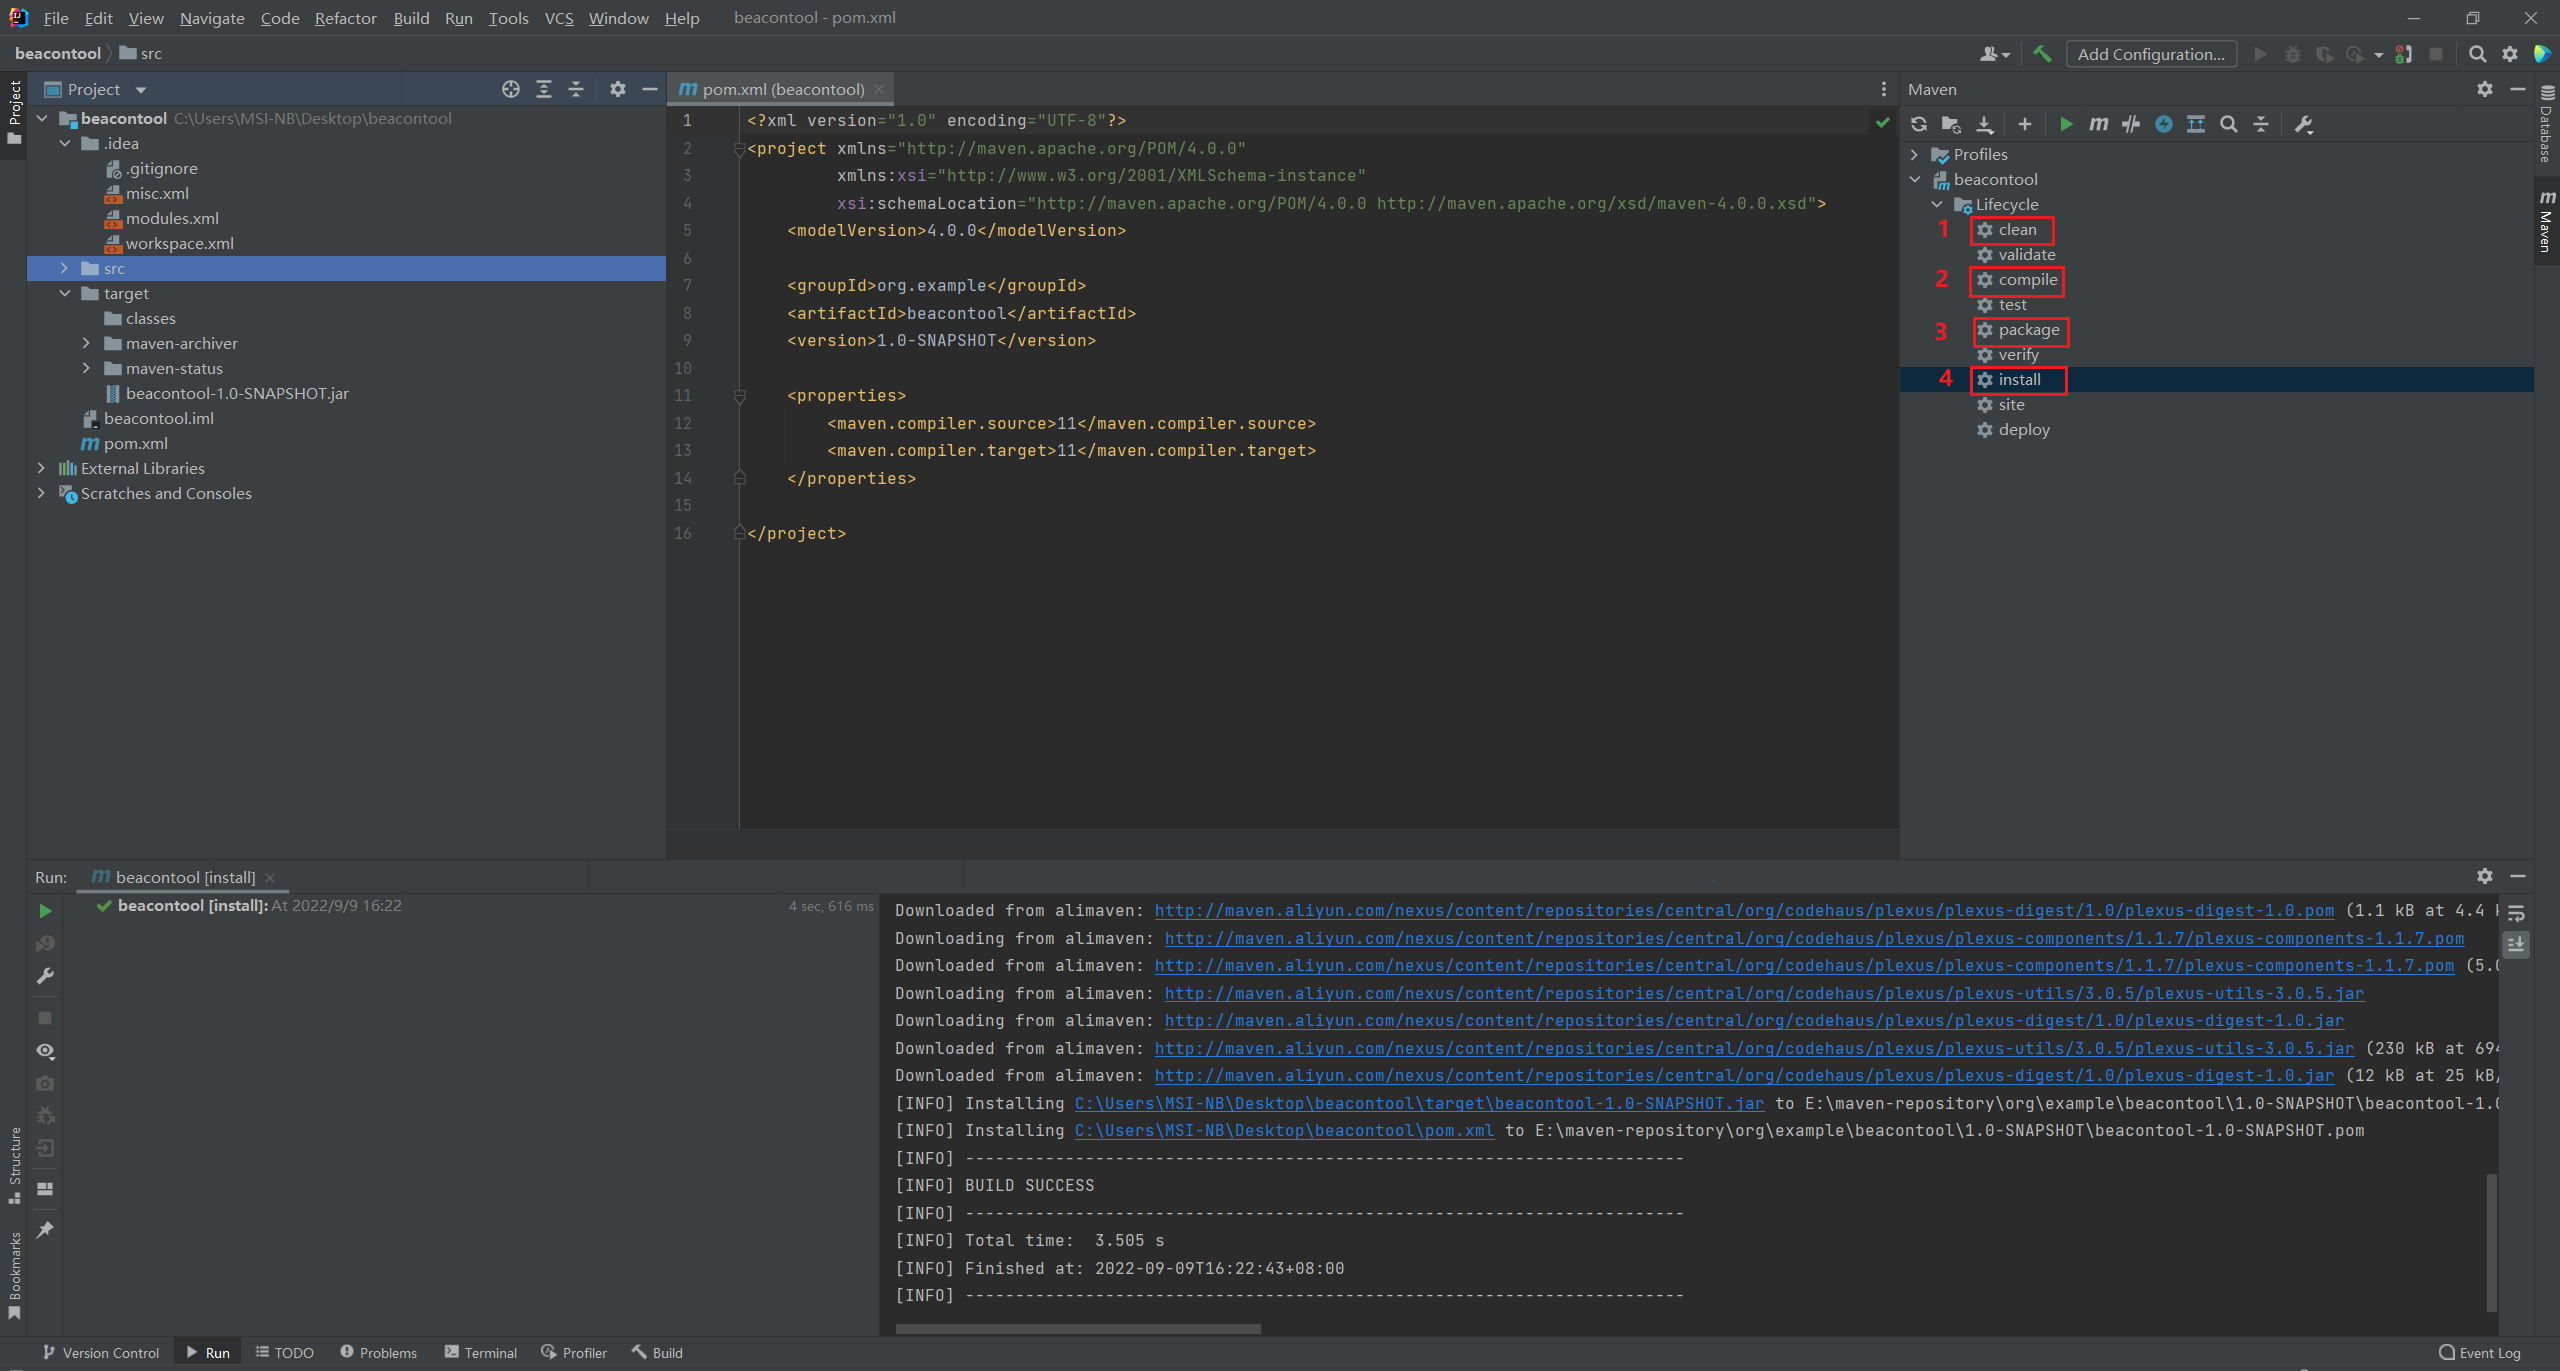Switch to Problems tool tab
Image resolution: width=2560 pixels, height=1371 pixels.
(378, 1352)
